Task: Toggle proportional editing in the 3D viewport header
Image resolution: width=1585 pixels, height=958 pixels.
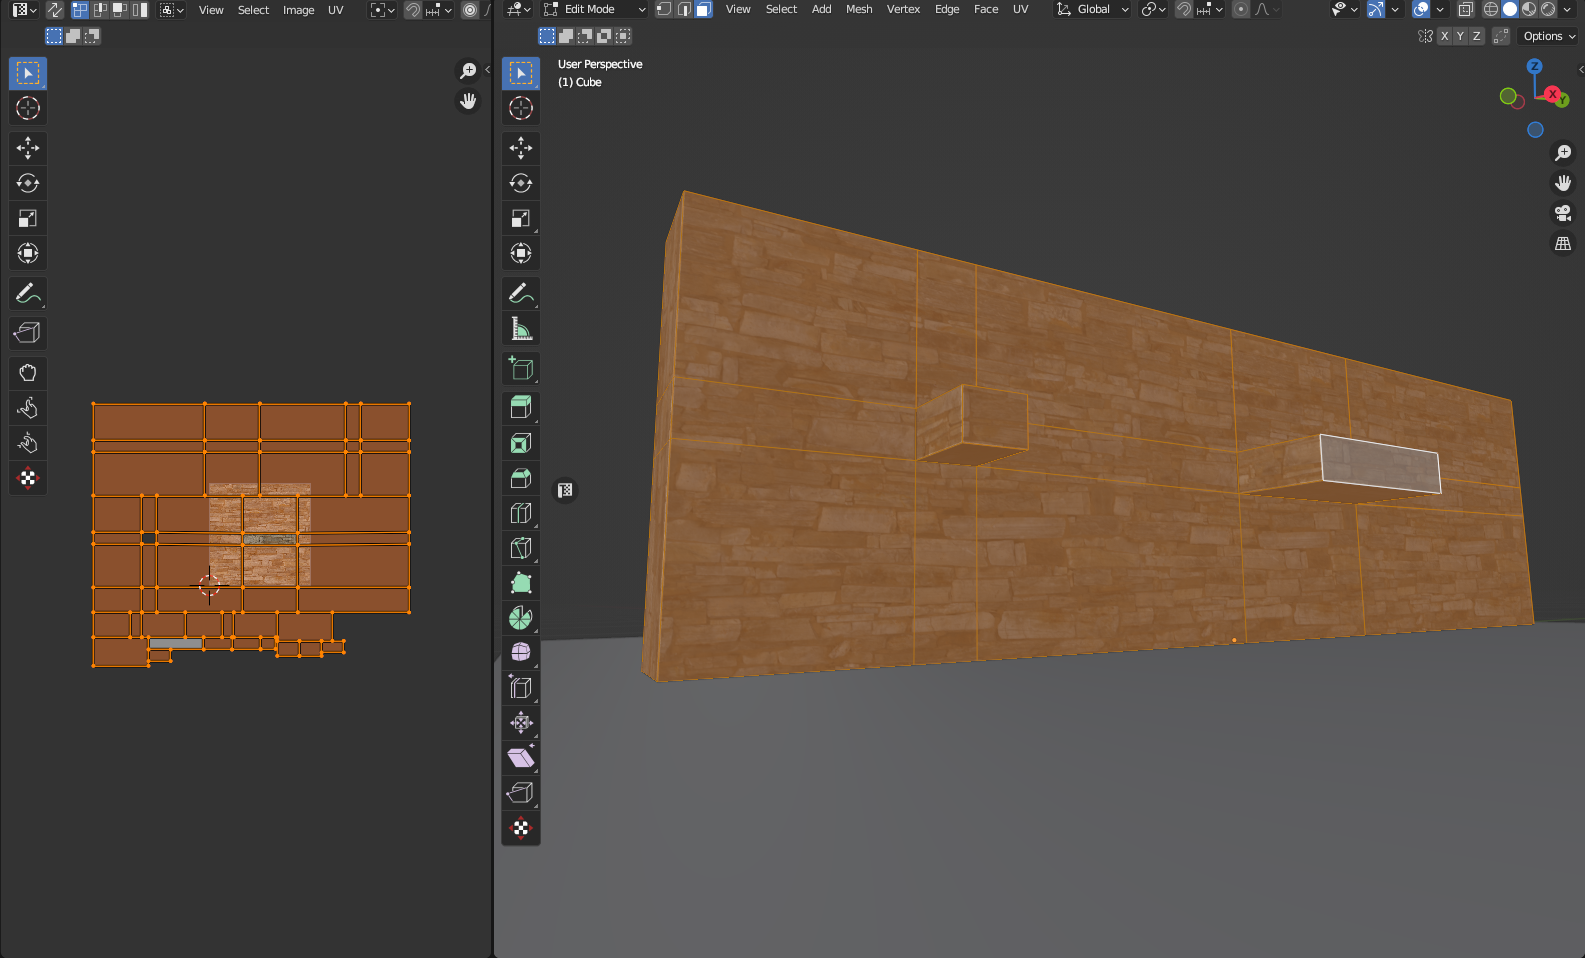Action: [x=1241, y=9]
